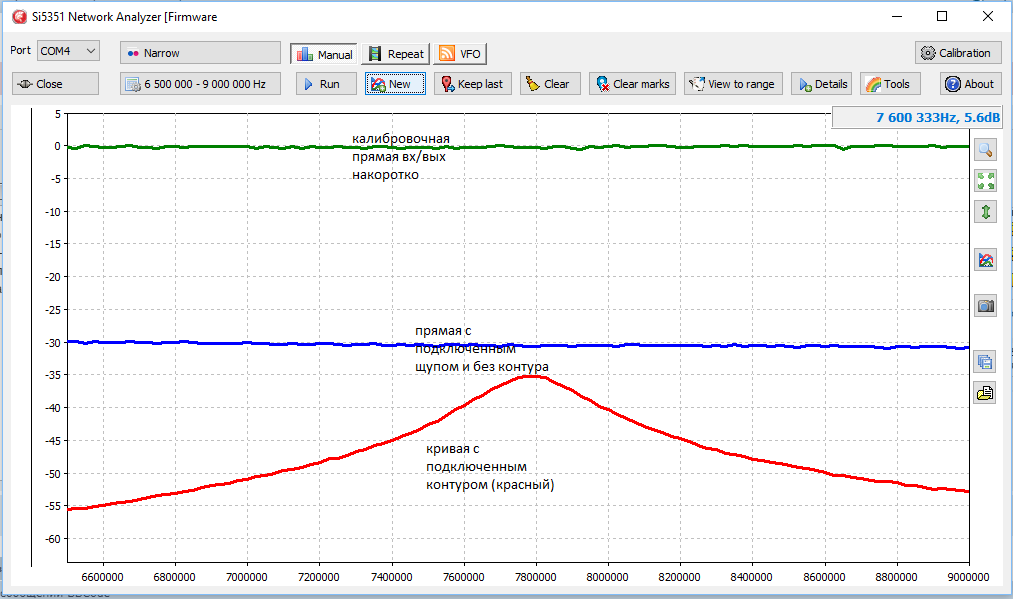Image resolution: width=1013 pixels, height=599 pixels.
Task: Click the Clear marks button
Action: click(632, 84)
